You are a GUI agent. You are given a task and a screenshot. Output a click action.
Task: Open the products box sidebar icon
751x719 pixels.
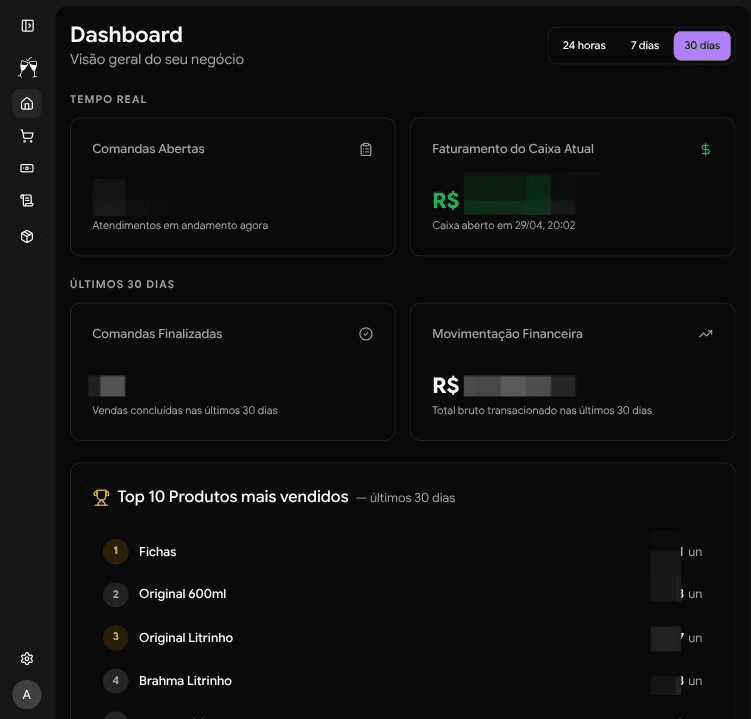tap(27, 236)
